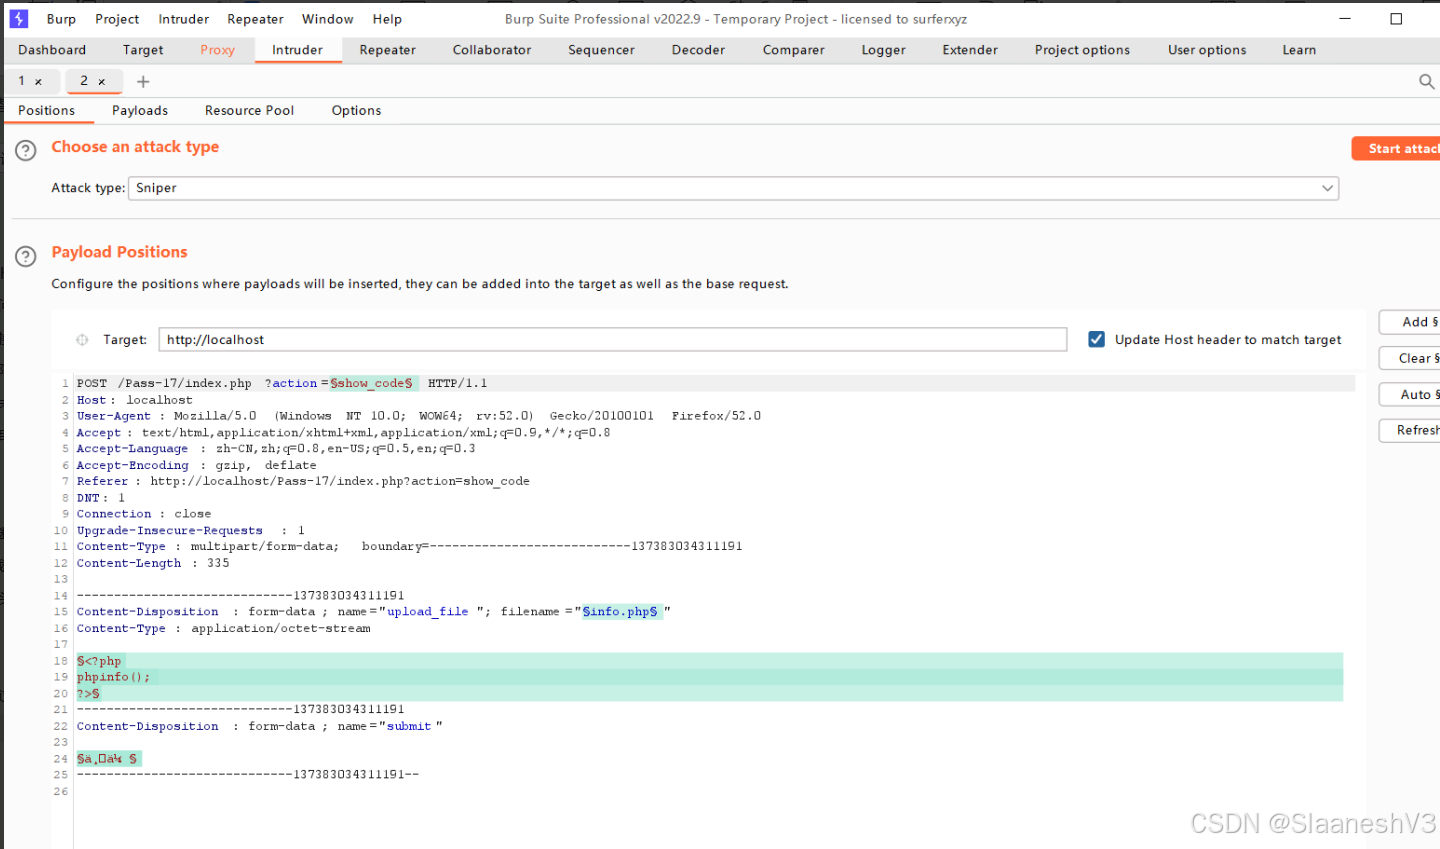Click the User-Agent header line
The height and width of the screenshot is (849, 1440).
point(419,416)
